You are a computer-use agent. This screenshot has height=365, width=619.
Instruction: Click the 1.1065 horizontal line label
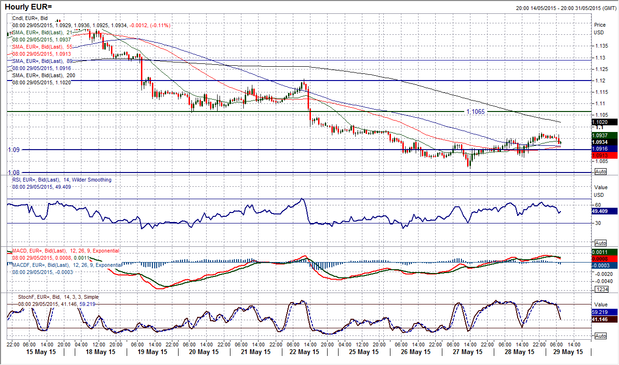pyautogui.click(x=475, y=112)
